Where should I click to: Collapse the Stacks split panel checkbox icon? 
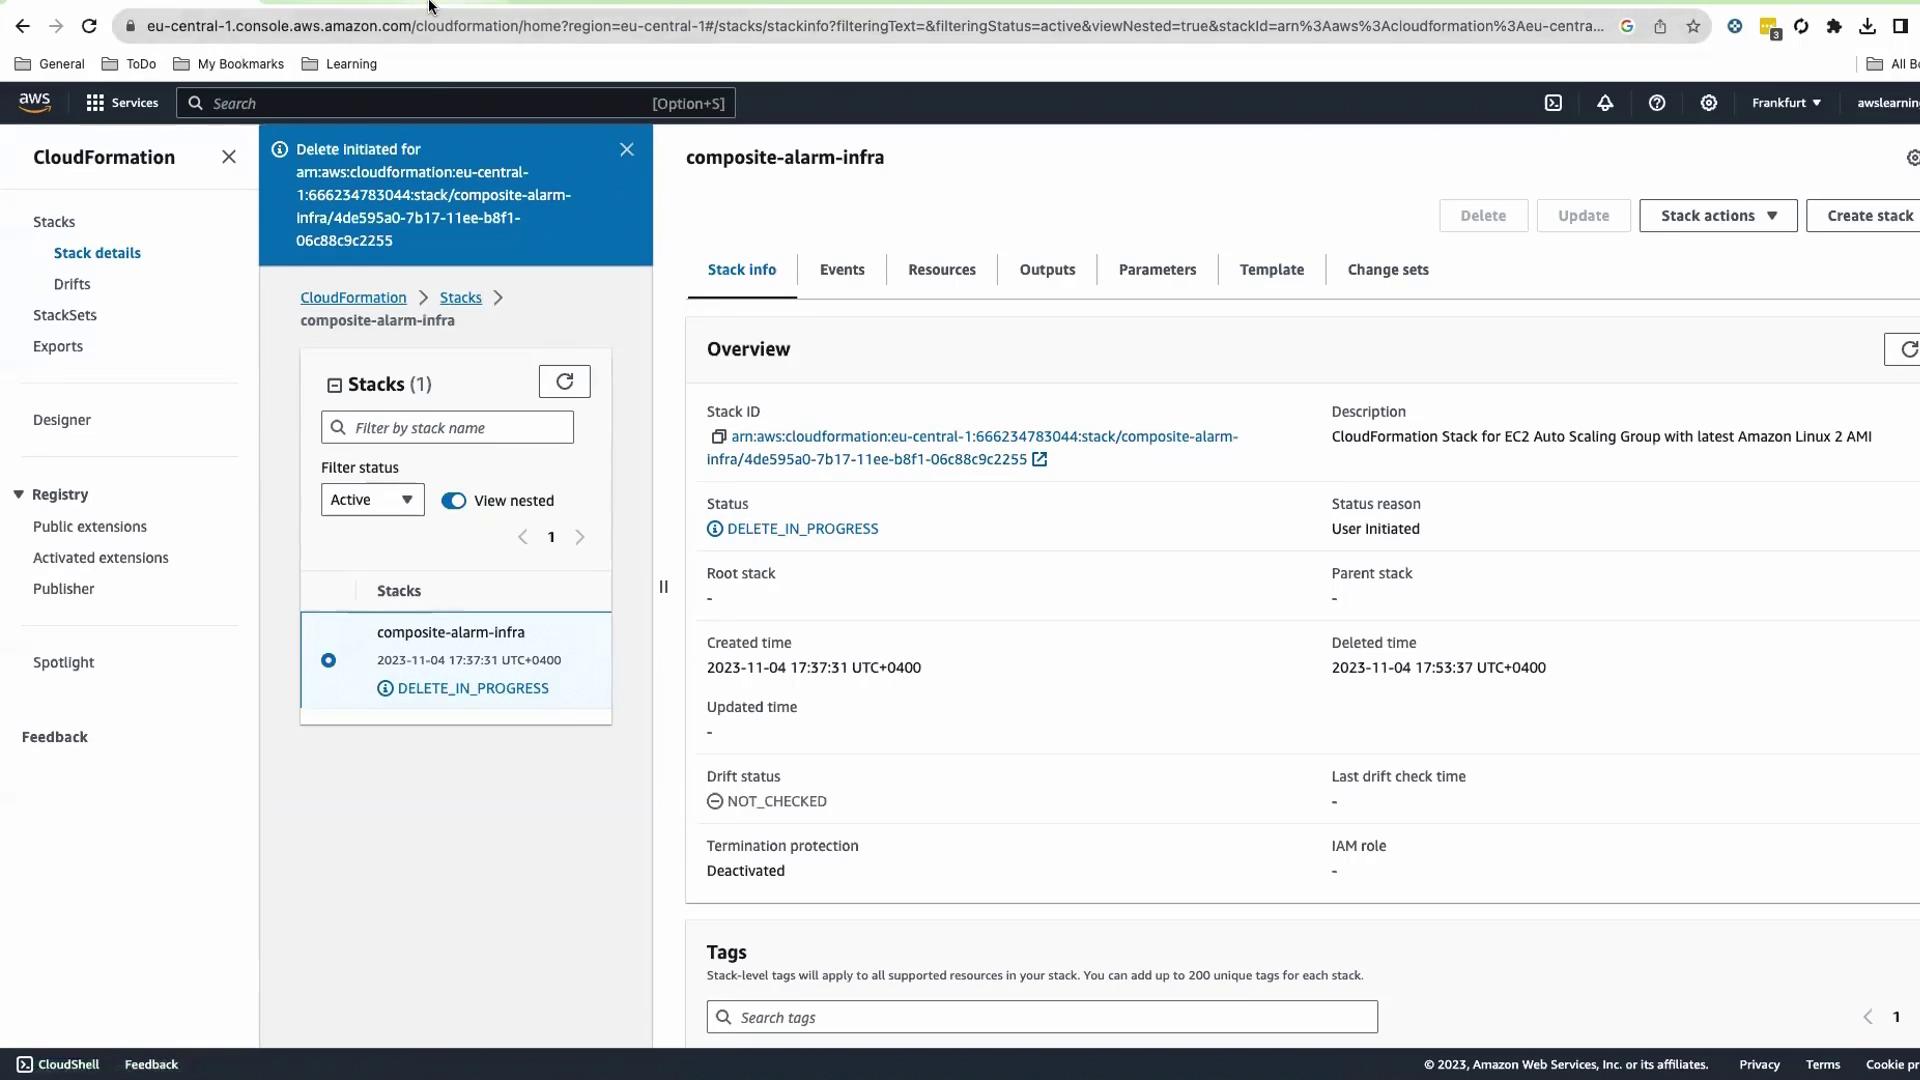(335, 386)
